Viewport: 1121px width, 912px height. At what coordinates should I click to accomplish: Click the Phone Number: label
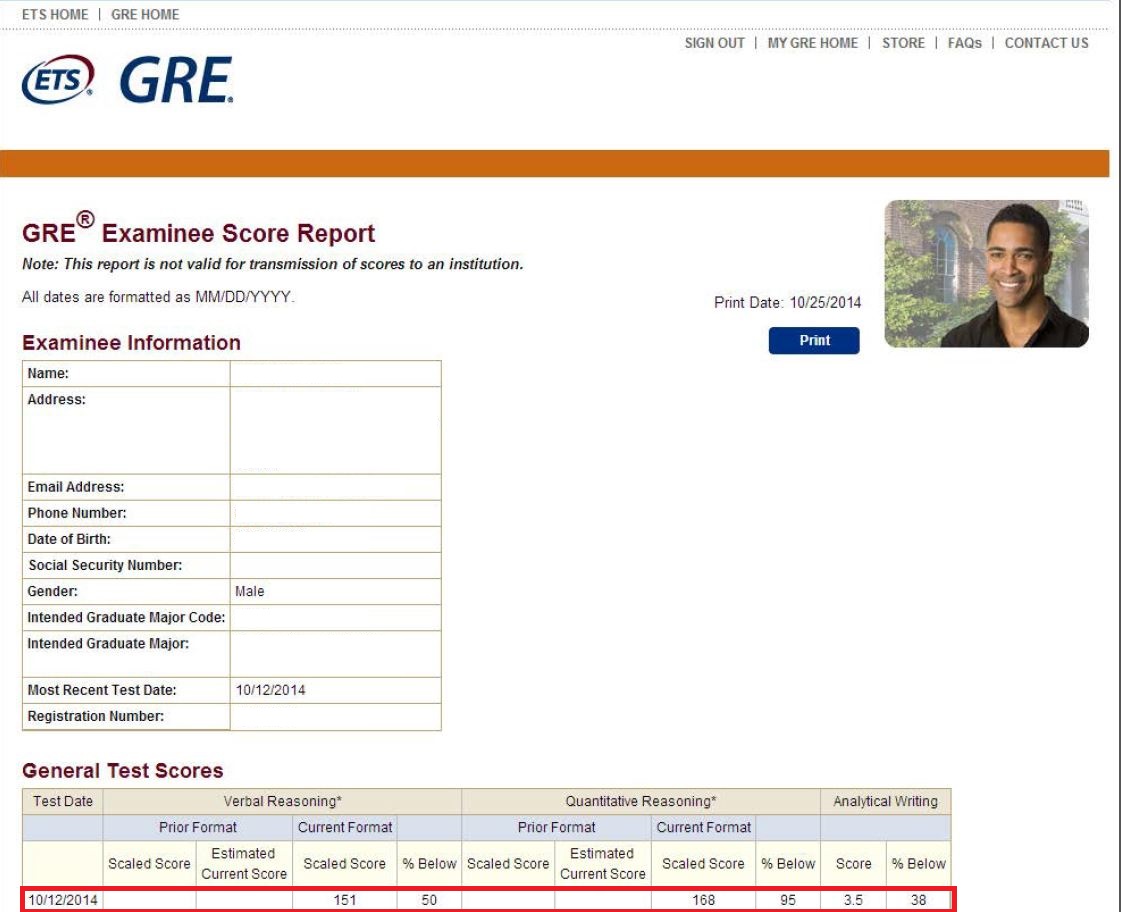click(x=76, y=513)
